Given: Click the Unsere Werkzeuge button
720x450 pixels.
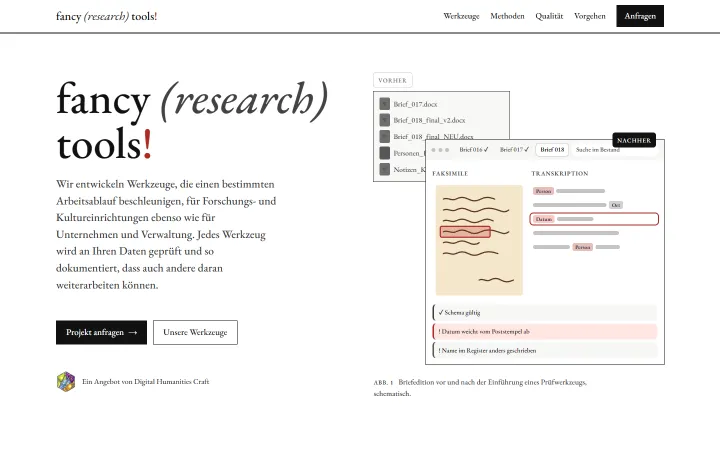Looking at the screenshot, I should (x=195, y=332).
